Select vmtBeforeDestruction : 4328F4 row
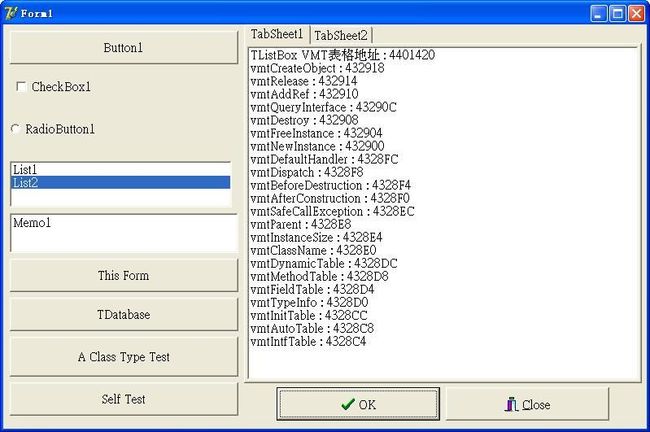 point(443,185)
